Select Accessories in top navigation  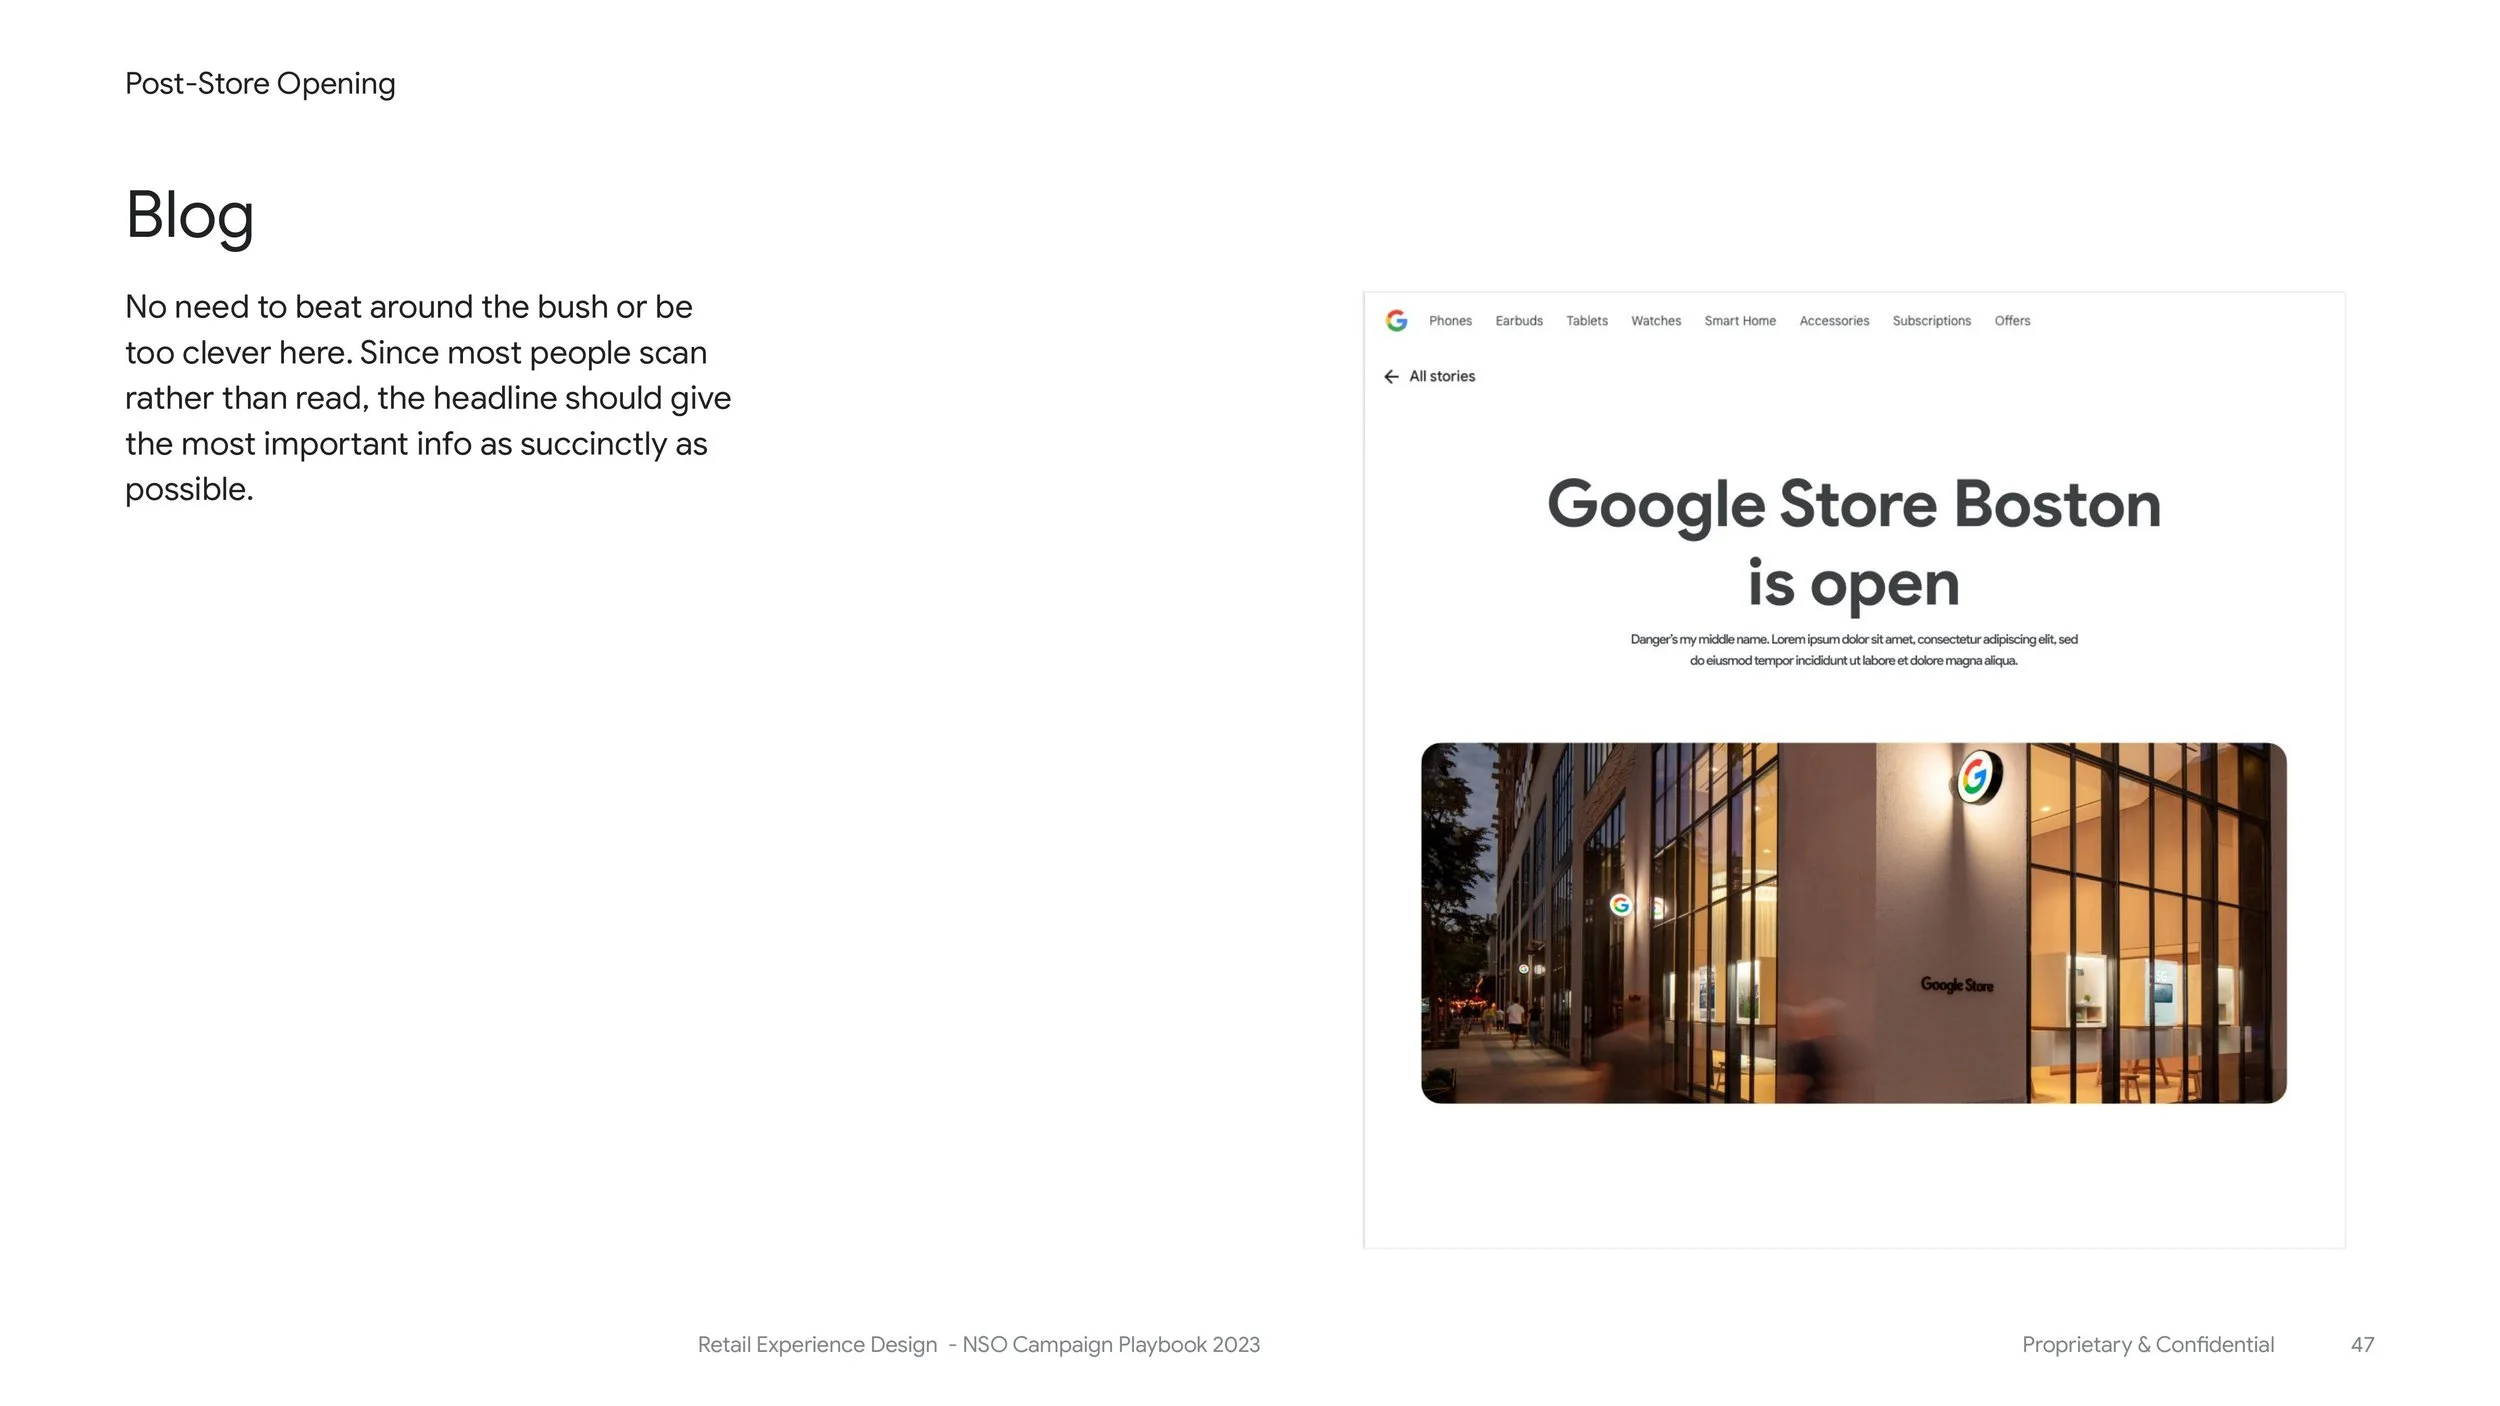tap(1833, 321)
